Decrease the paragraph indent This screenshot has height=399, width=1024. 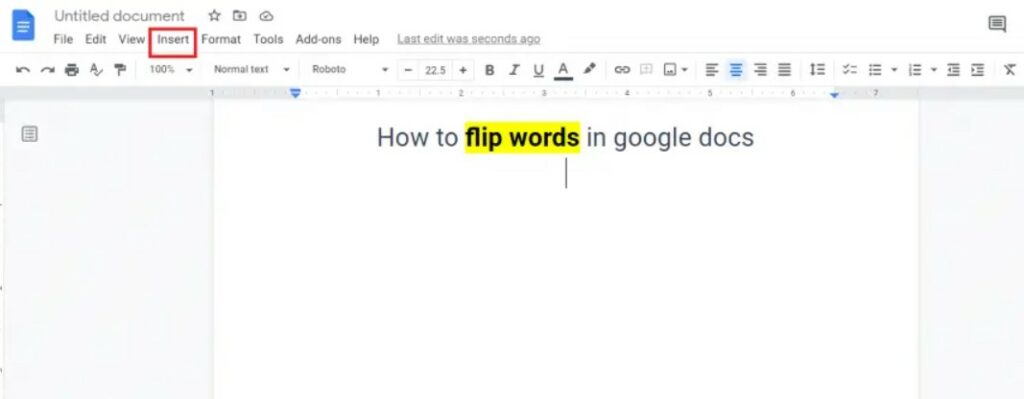(953, 70)
